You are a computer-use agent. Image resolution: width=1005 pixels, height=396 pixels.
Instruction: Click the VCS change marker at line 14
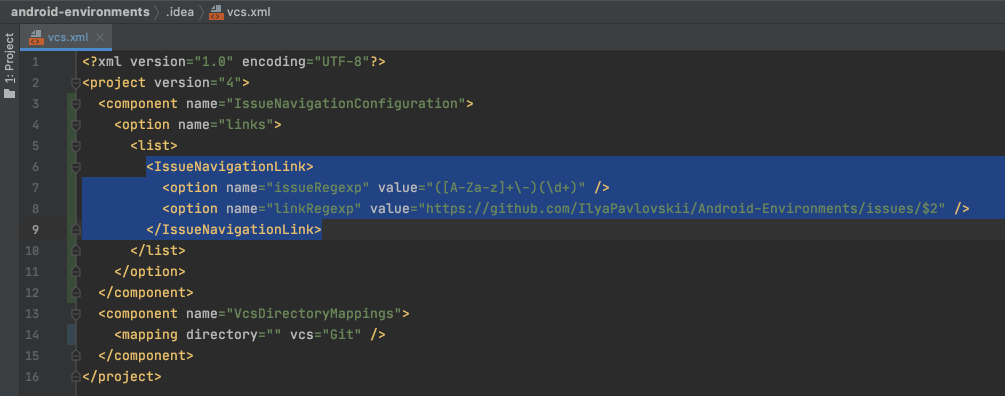(71, 334)
